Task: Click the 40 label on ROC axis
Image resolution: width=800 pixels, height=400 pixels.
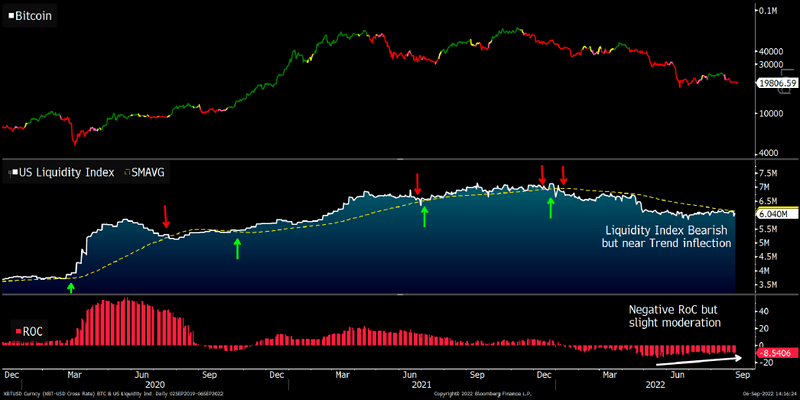Action: click(764, 310)
